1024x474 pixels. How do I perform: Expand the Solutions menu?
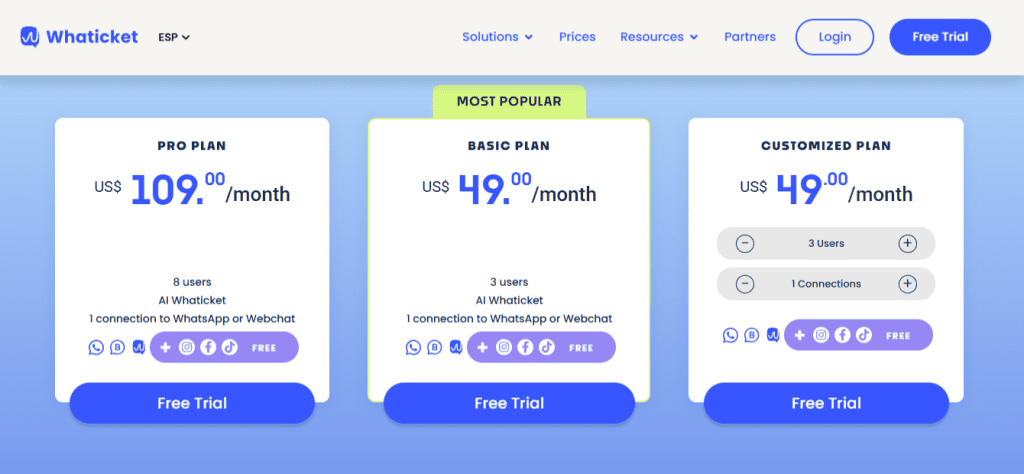497,37
